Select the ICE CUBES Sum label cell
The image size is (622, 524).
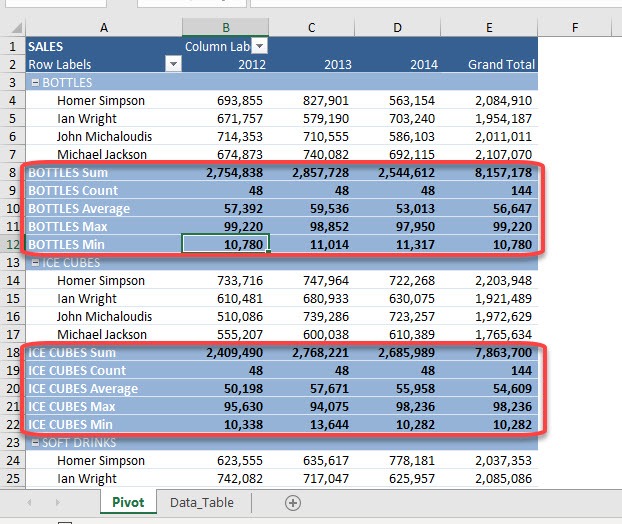pyautogui.click(x=104, y=352)
